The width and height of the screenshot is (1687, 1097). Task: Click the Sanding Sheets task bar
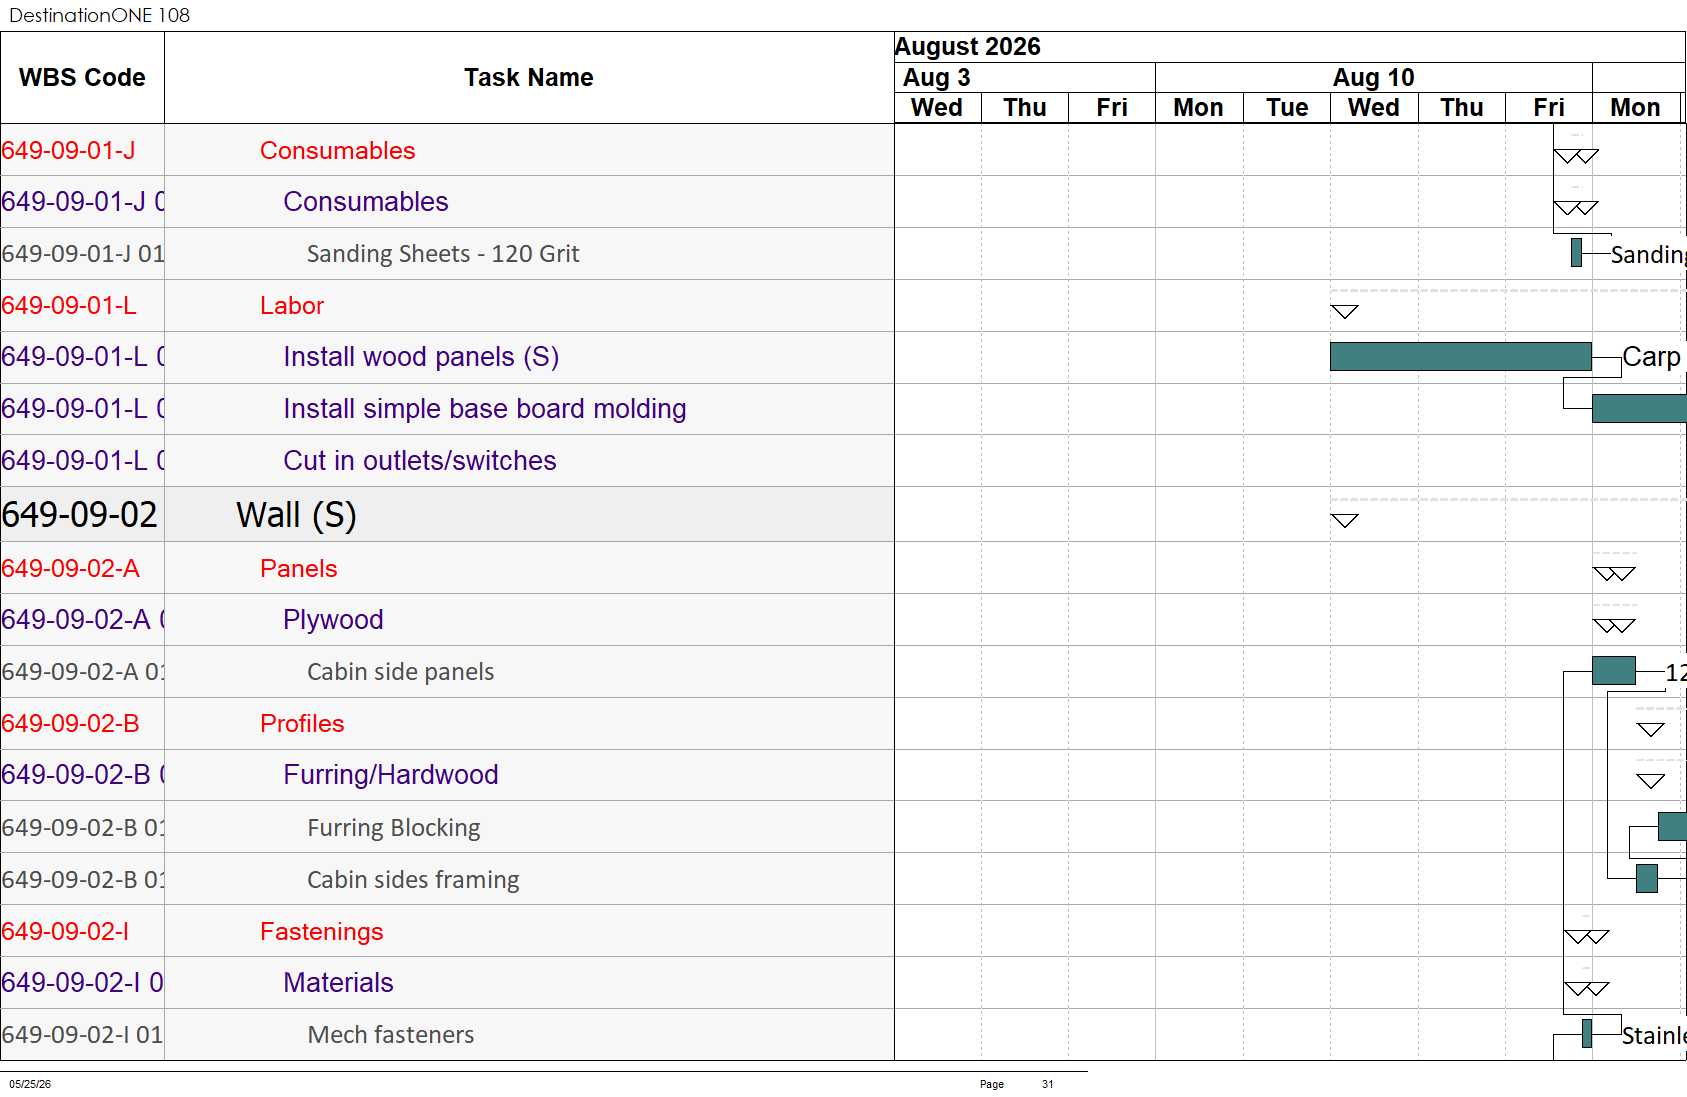point(1577,253)
